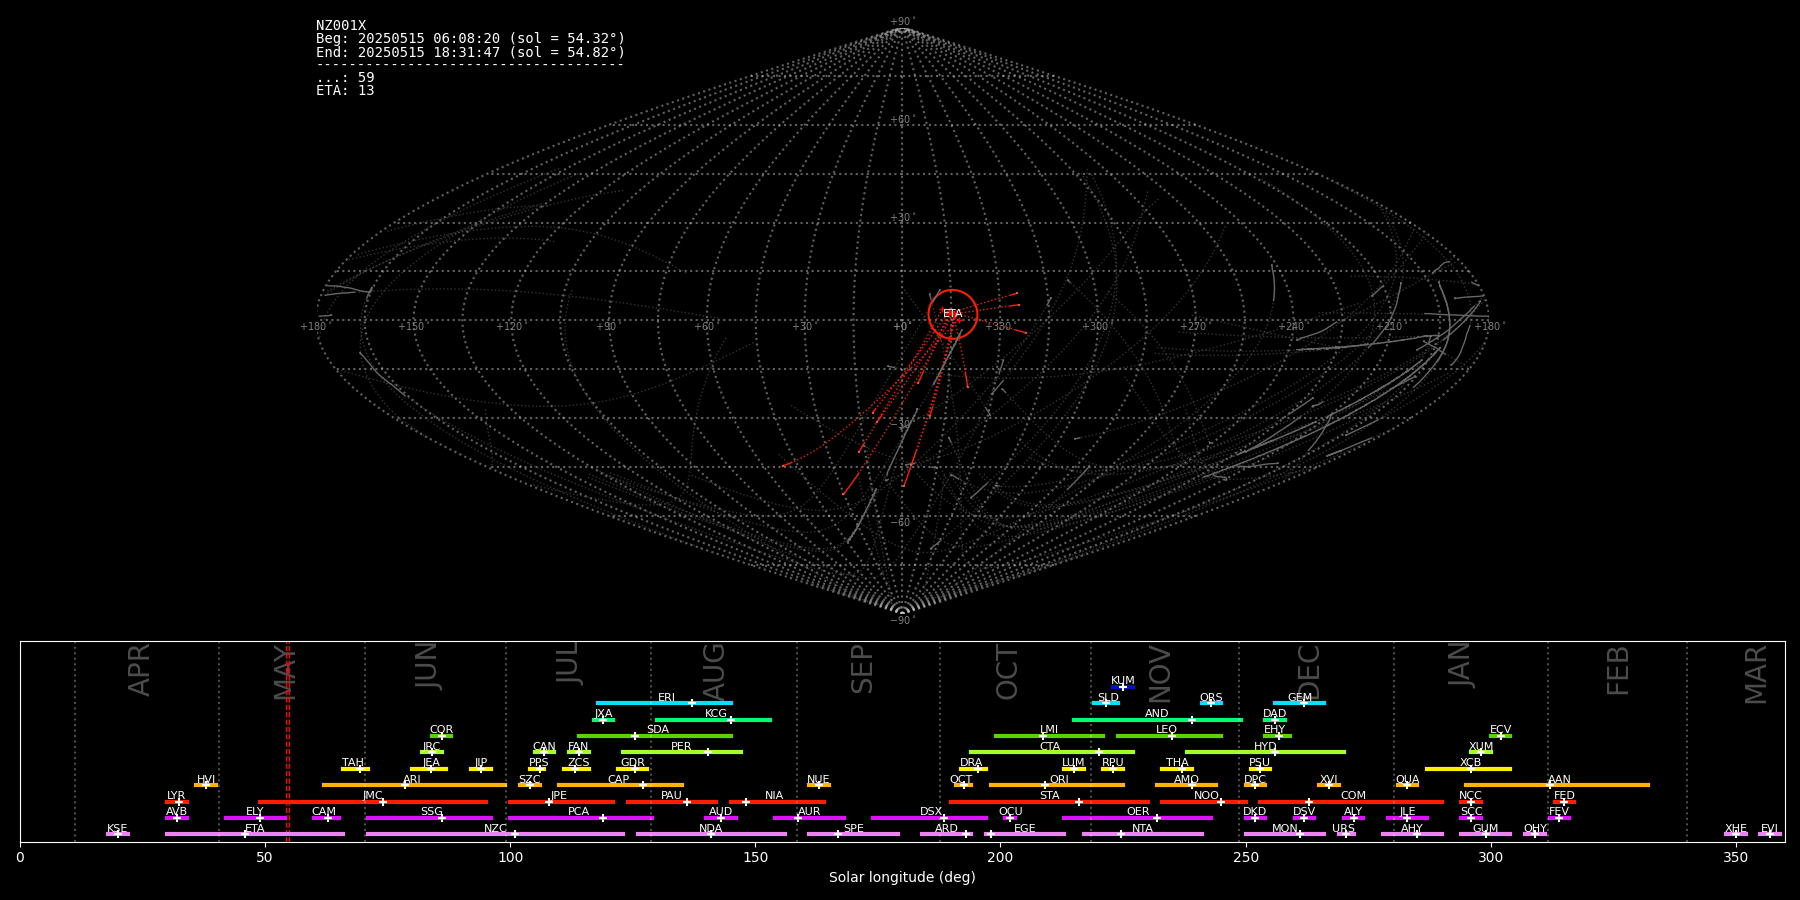Click the DRA shower label
The width and height of the screenshot is (1800, 900).
971,763
